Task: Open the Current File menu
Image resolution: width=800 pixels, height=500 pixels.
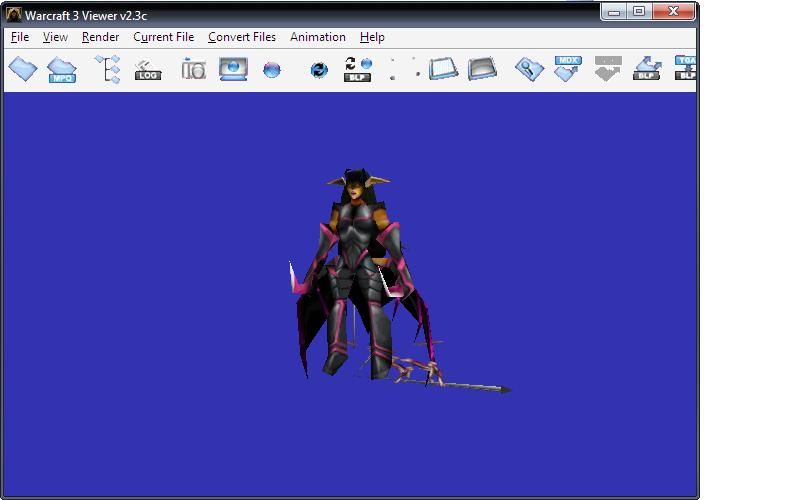Action: click(x=164, y=37)
